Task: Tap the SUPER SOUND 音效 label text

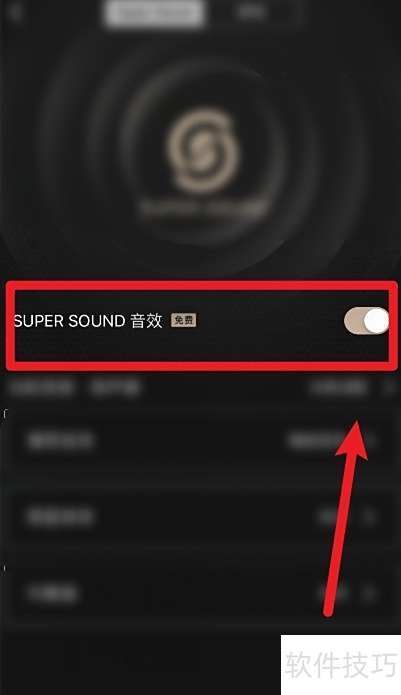Action: 88,320
